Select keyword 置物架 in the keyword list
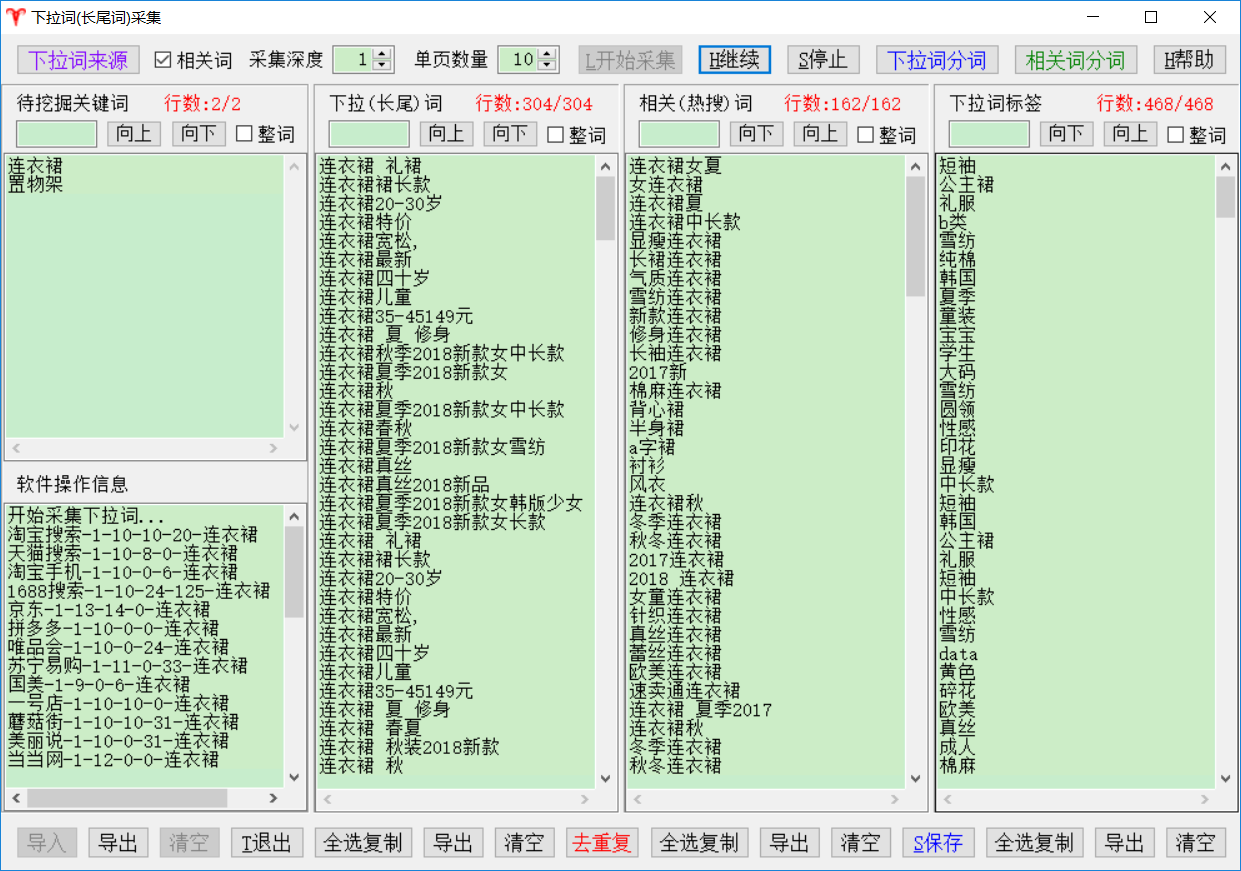The image size is (1241, 871). [36, 185]
